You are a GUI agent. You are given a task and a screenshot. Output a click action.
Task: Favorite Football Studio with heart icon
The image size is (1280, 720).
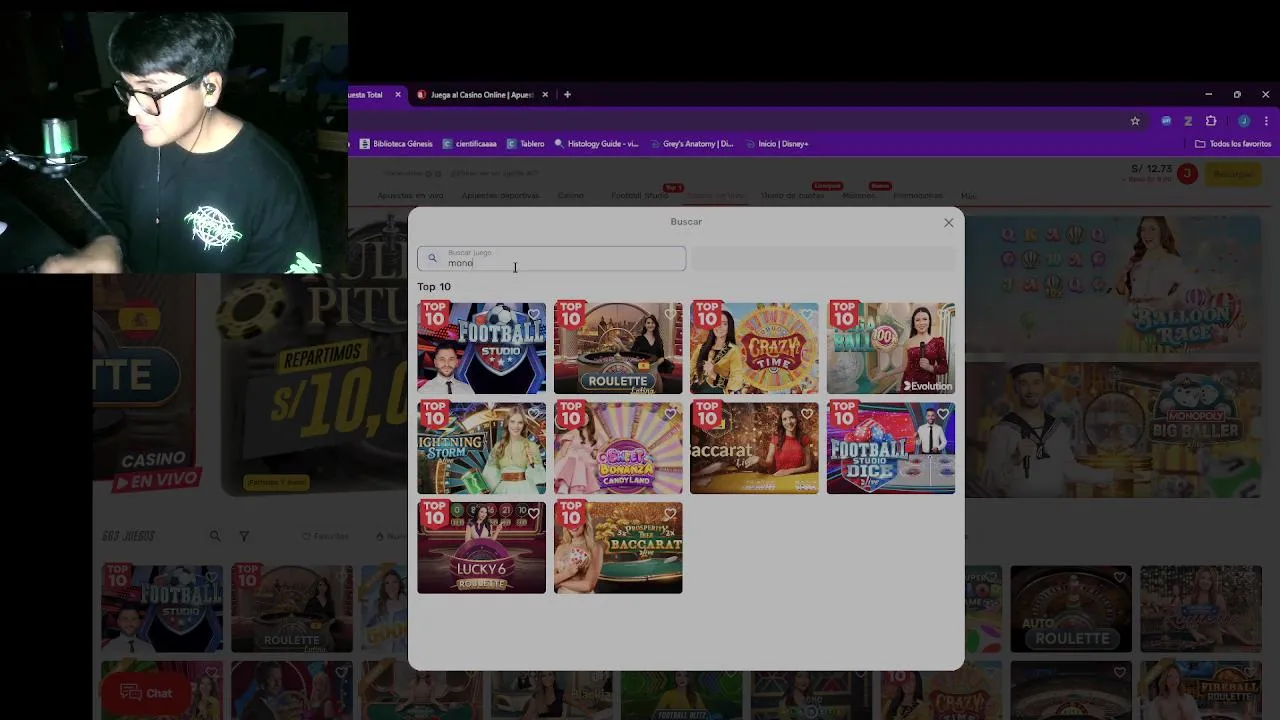(x=534, y=315)
